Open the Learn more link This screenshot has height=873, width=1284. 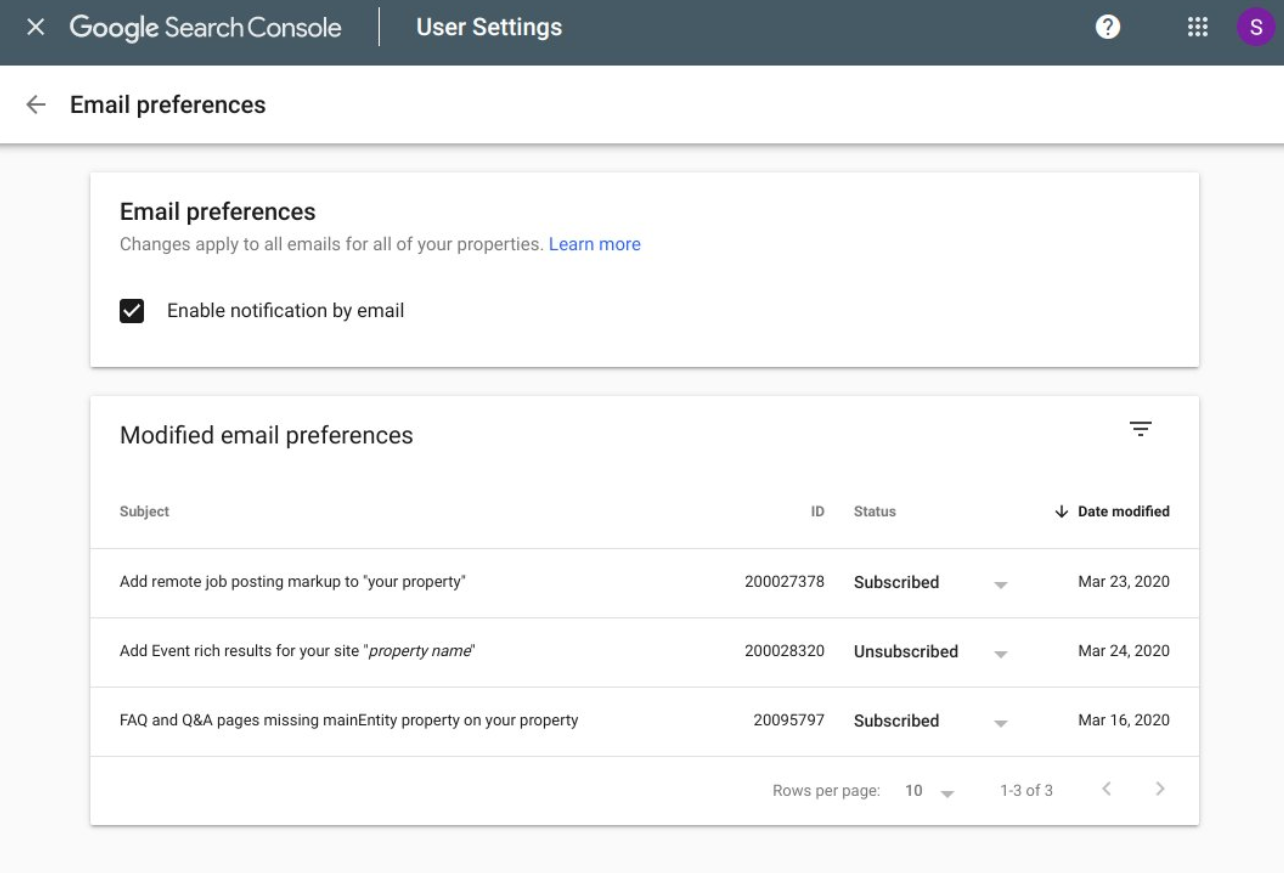[x=594, y=244]
